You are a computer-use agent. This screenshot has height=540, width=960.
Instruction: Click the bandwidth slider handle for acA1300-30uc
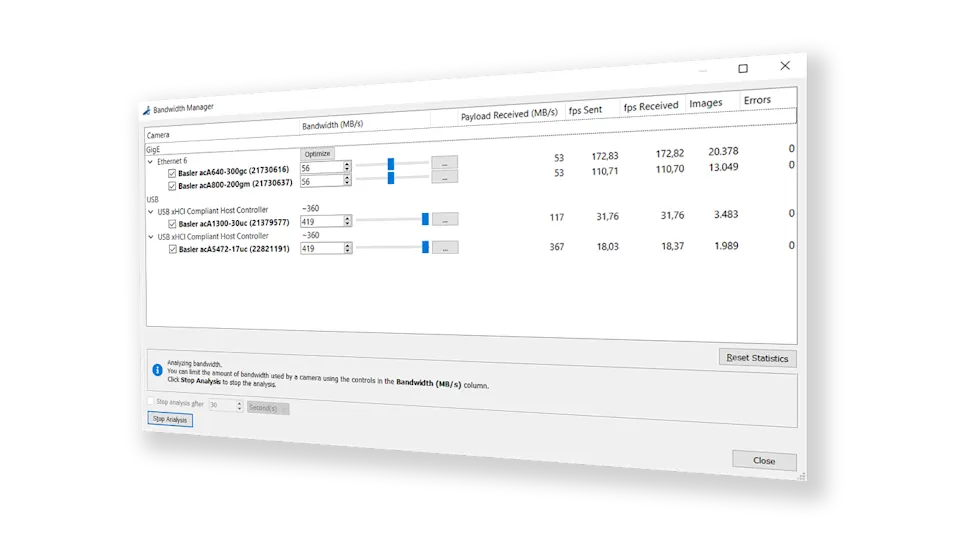[x=425, y=219]
